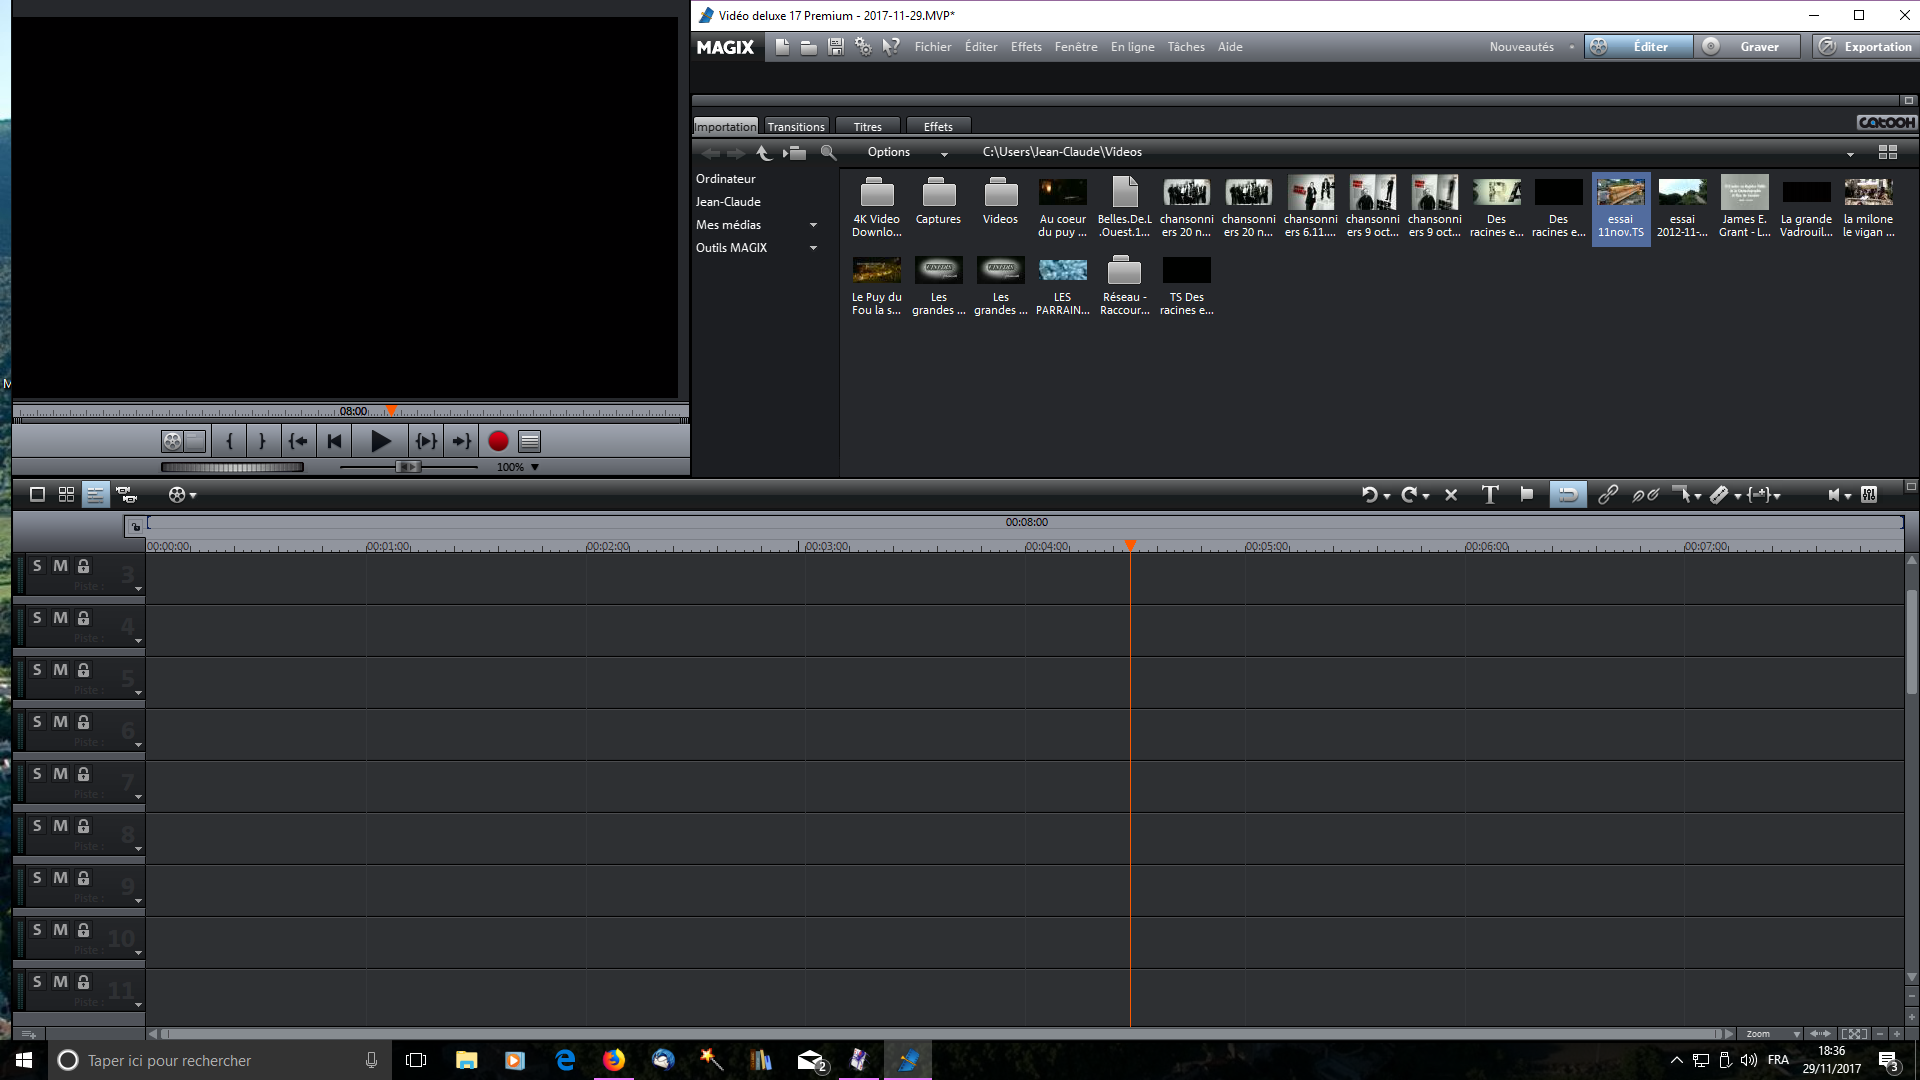The width and height of the screenshot is (1920, 1080).
Task: Ungroup objects with broken chain icon
Action: click(1645, 494)
